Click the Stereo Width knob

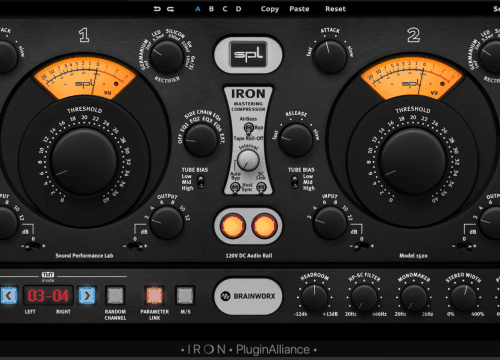click(x=463, y=298)
